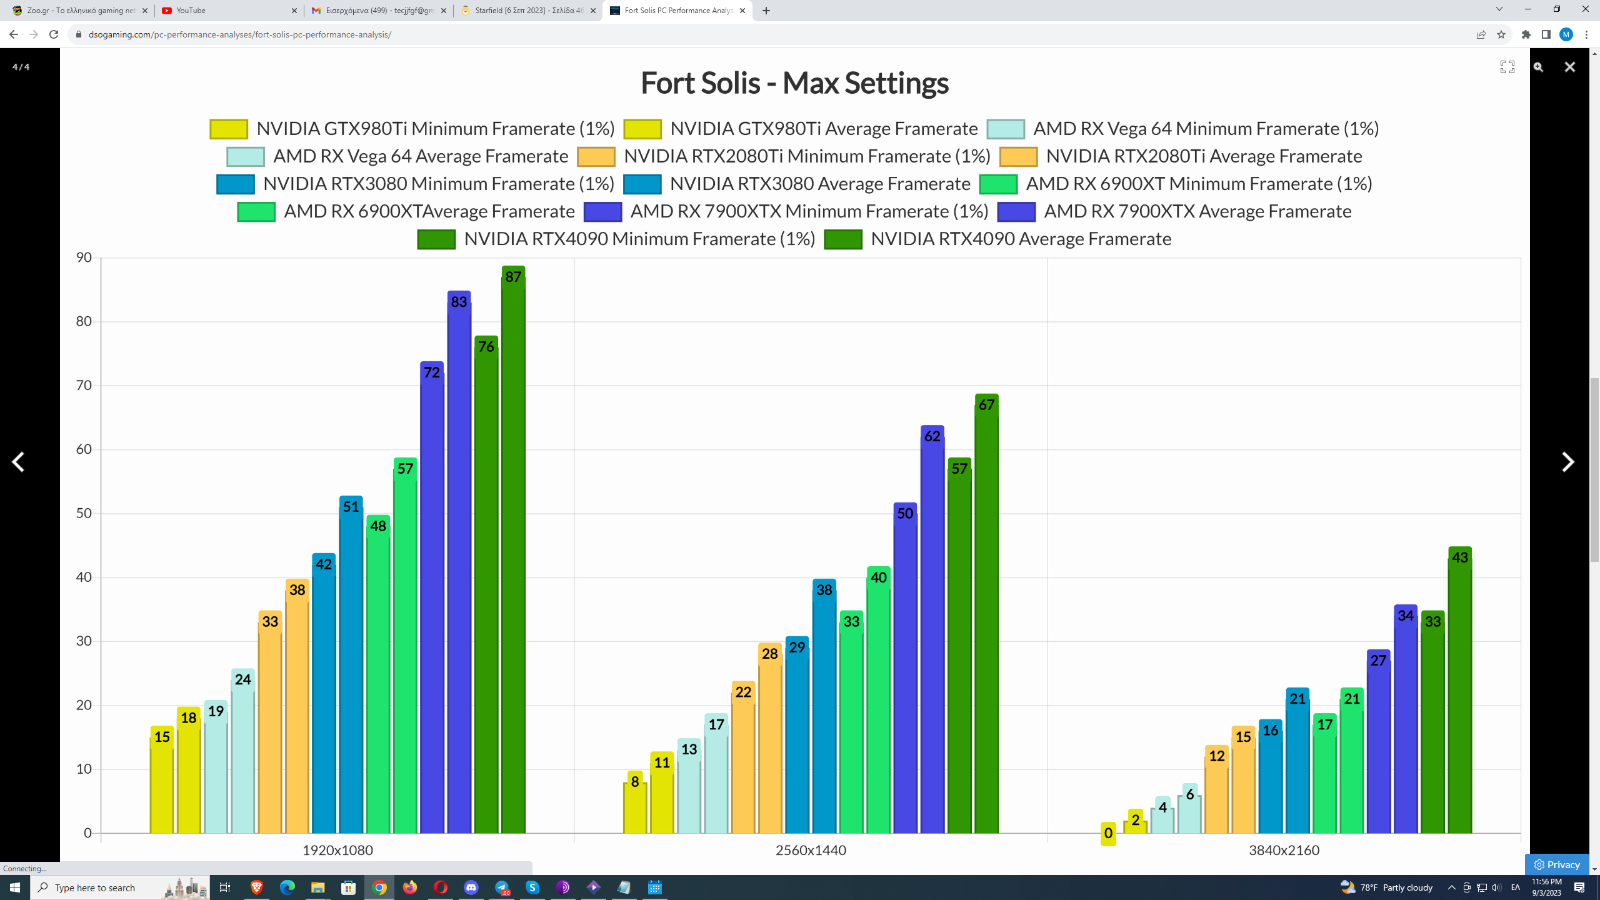Open File Explorer from taskbar
1600x900 pixels.
[x=318, y=887]
